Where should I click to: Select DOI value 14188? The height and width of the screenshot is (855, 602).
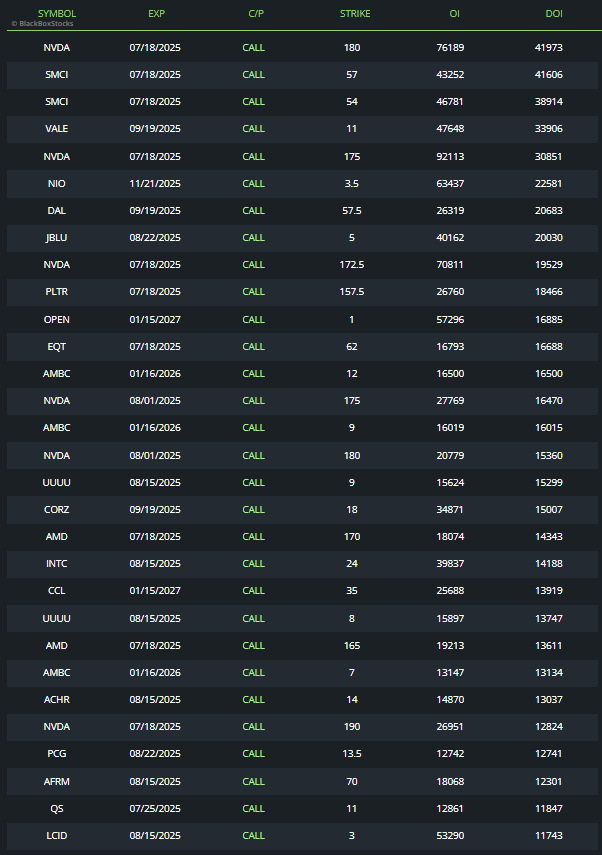coord(549,564)
